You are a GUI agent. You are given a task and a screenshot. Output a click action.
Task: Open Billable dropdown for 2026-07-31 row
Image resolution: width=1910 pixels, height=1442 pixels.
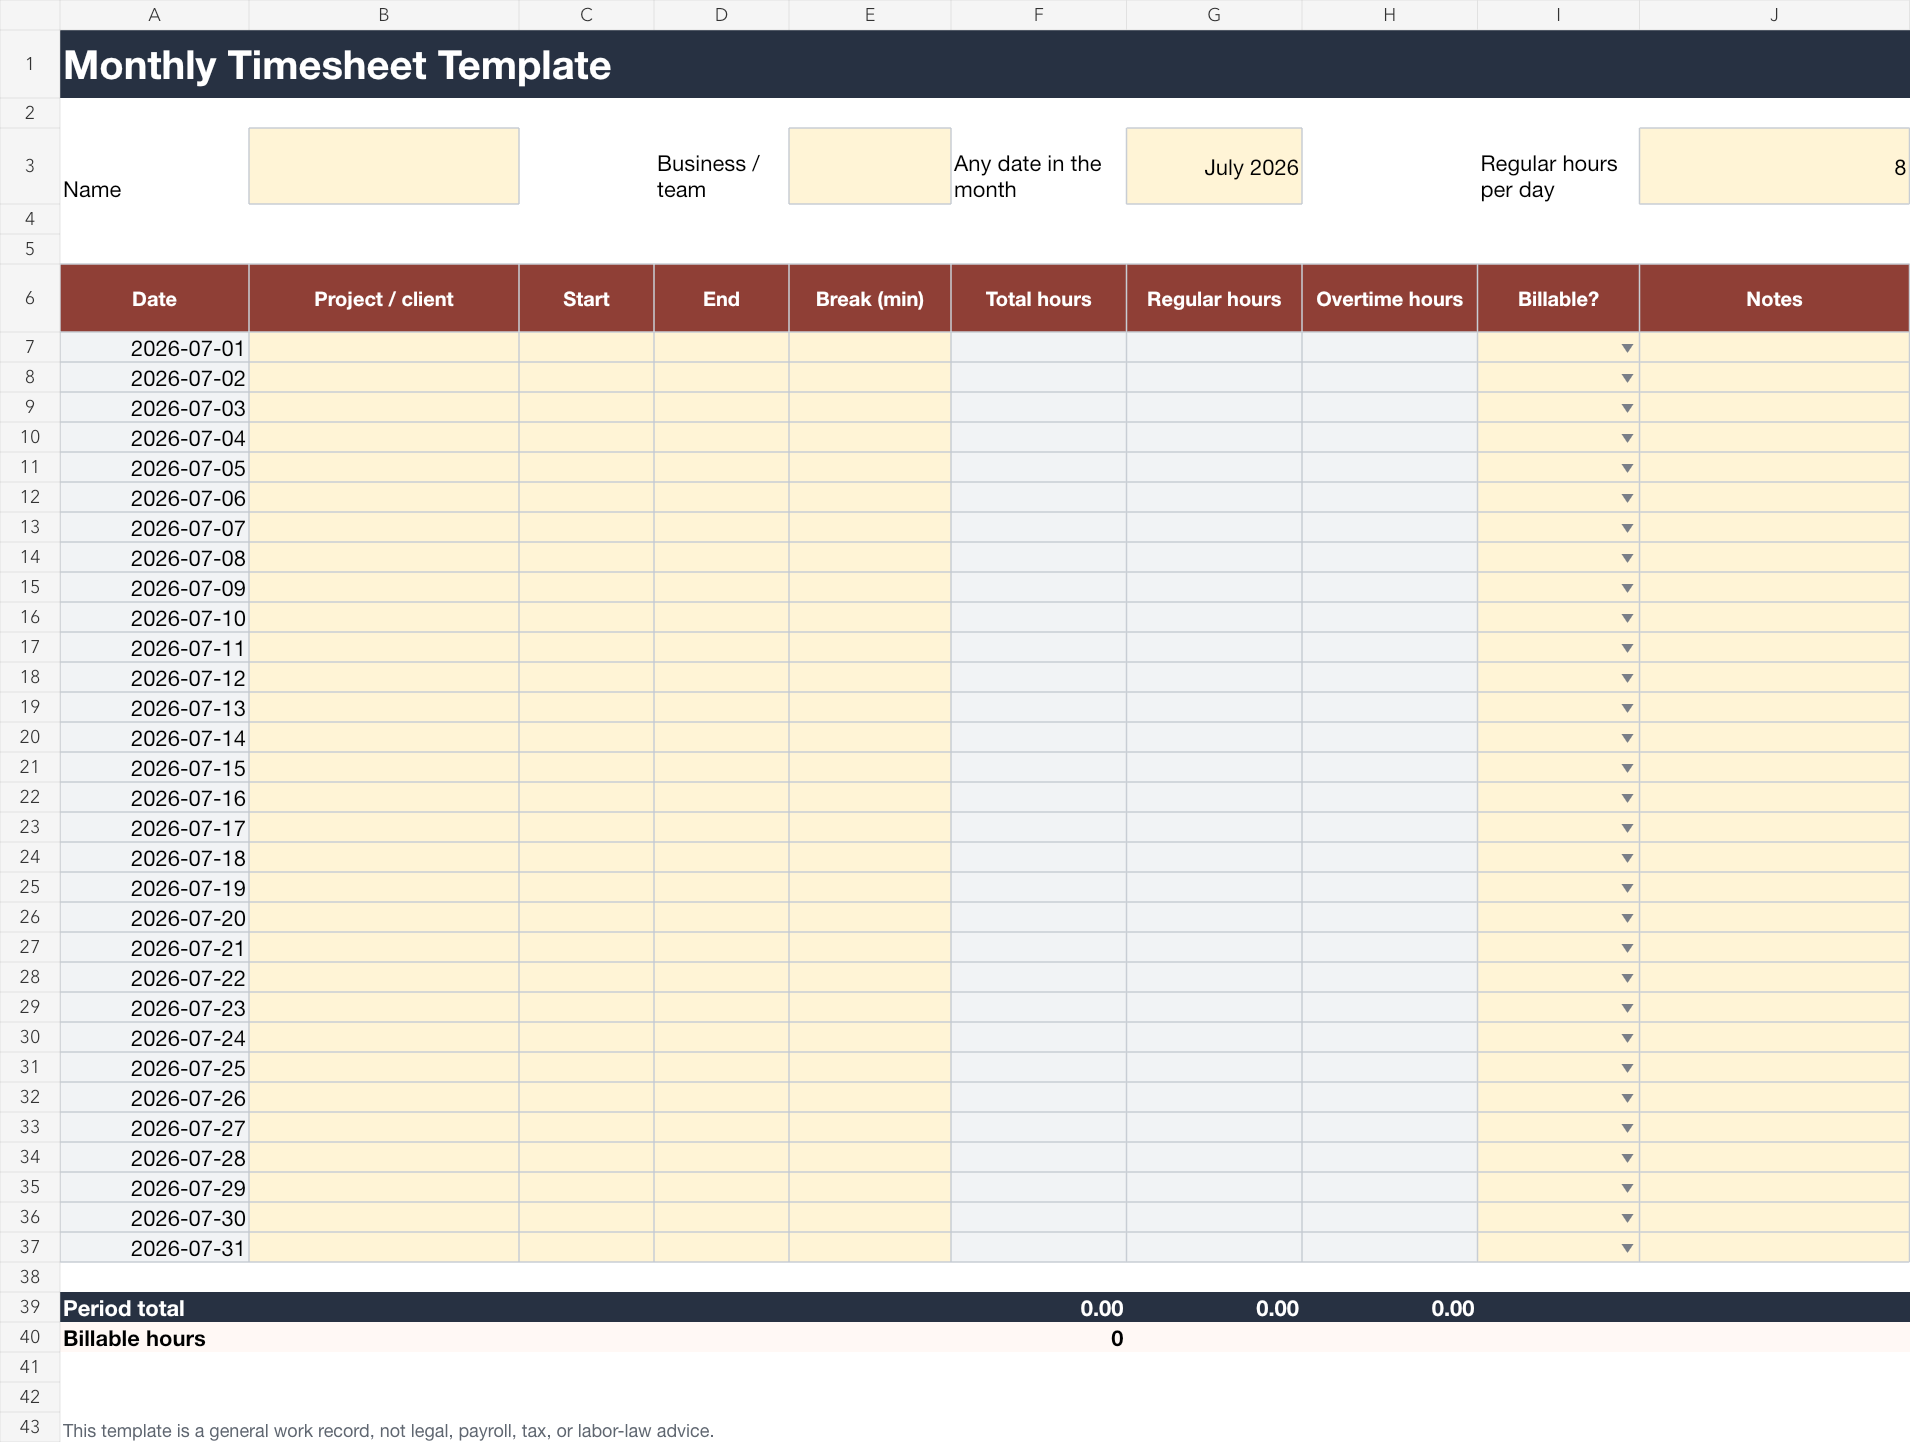[x=1627, y=1248]
